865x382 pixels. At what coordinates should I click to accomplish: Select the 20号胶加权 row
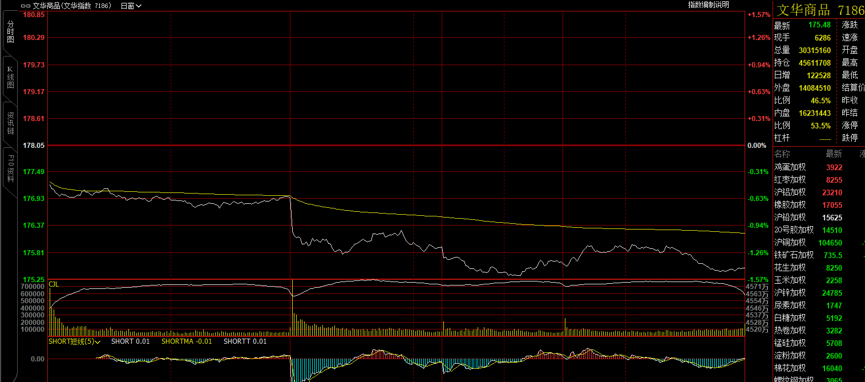tap(819, 230)
